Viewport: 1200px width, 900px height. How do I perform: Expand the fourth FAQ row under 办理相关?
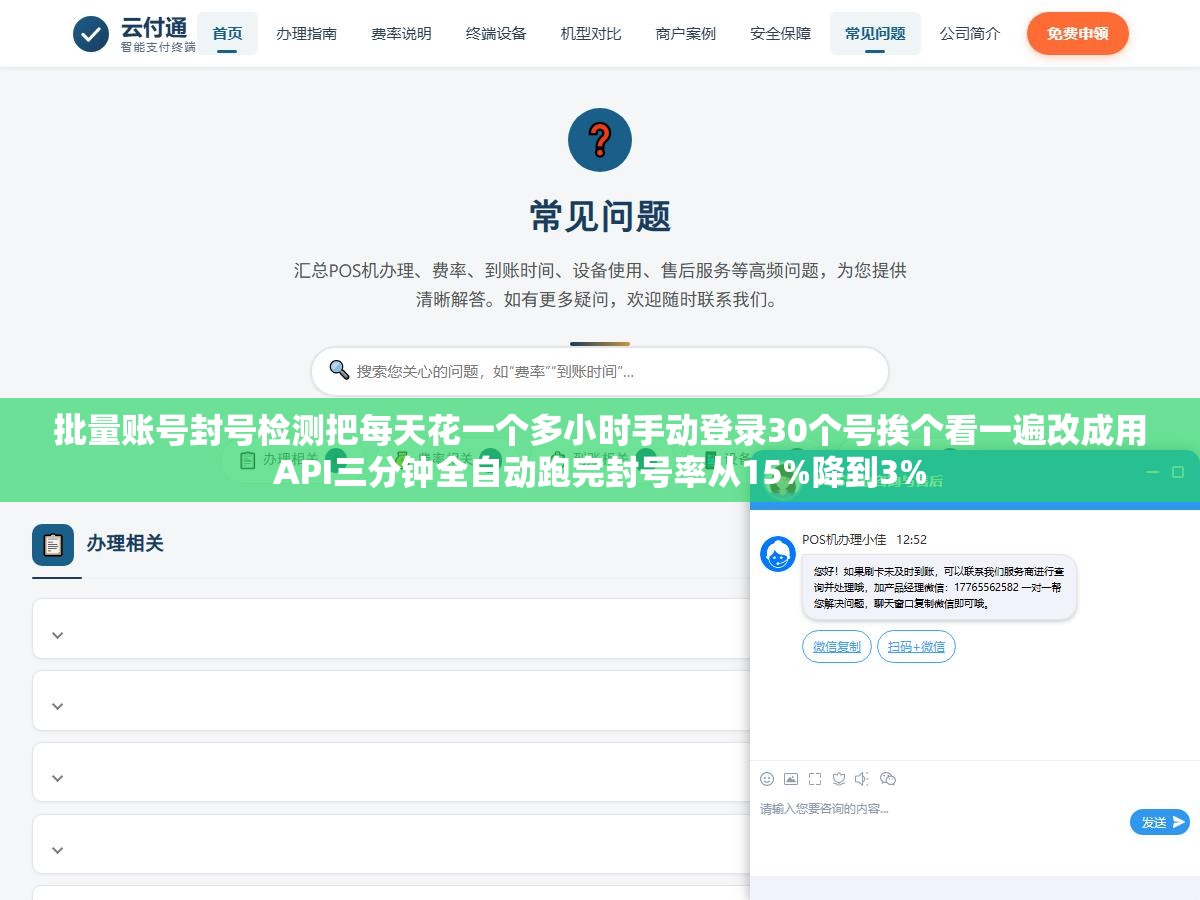390,845
